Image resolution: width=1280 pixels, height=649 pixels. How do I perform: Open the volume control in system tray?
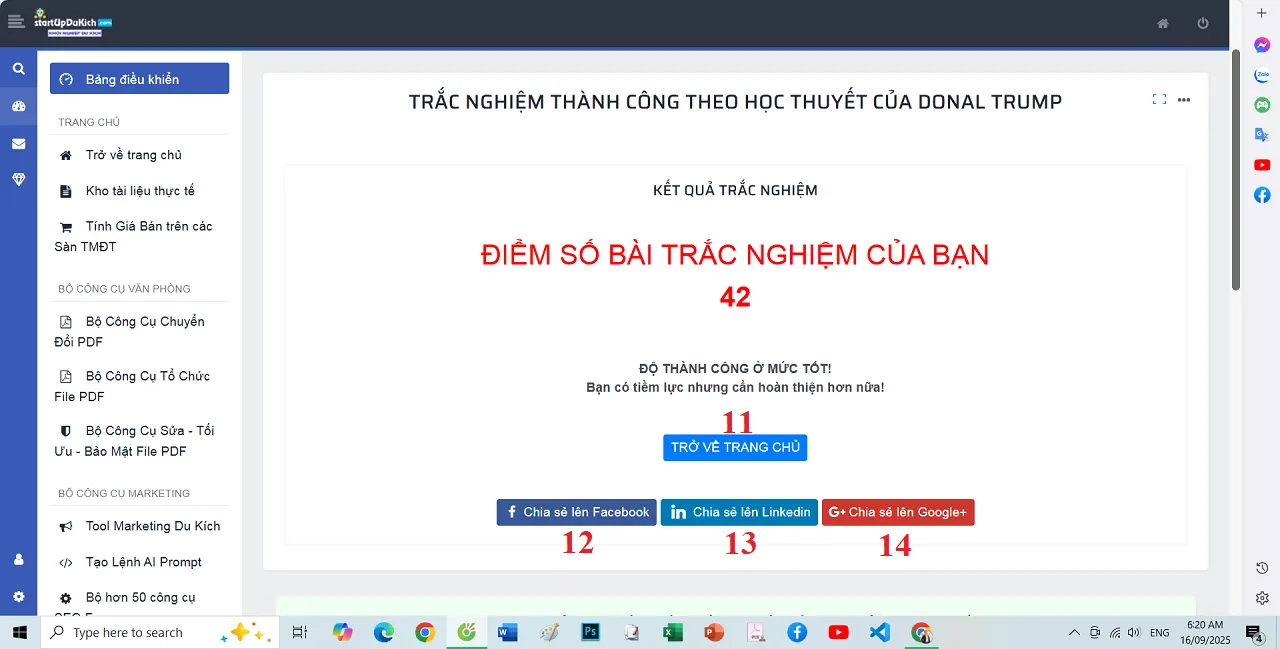[x=1134, y=632]
